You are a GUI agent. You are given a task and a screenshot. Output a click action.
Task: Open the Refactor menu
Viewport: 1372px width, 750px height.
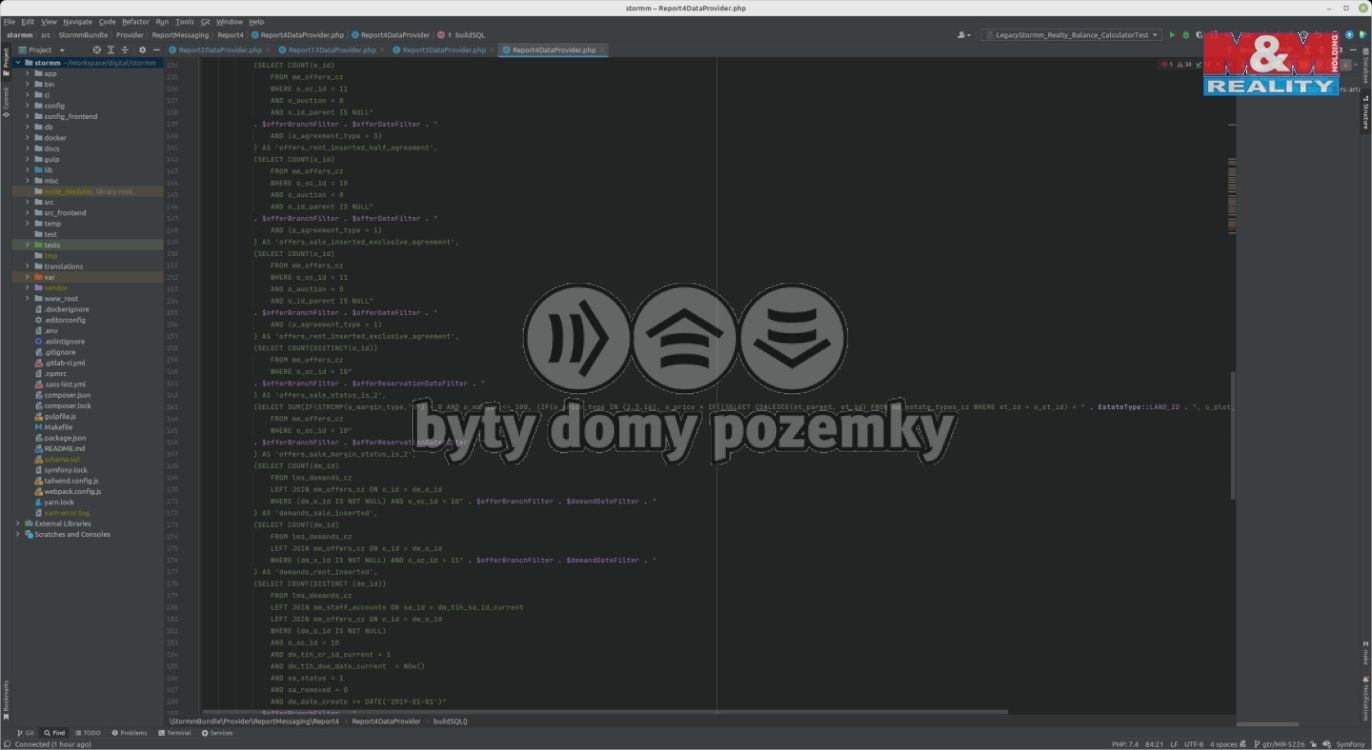coord(135,20)
